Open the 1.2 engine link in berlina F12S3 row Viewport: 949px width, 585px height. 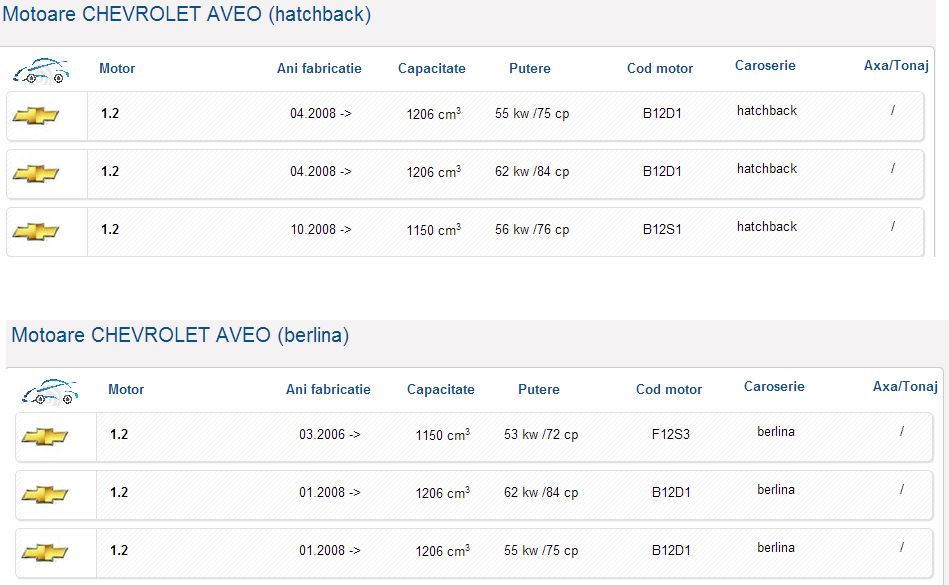click(x=119, y=434)
